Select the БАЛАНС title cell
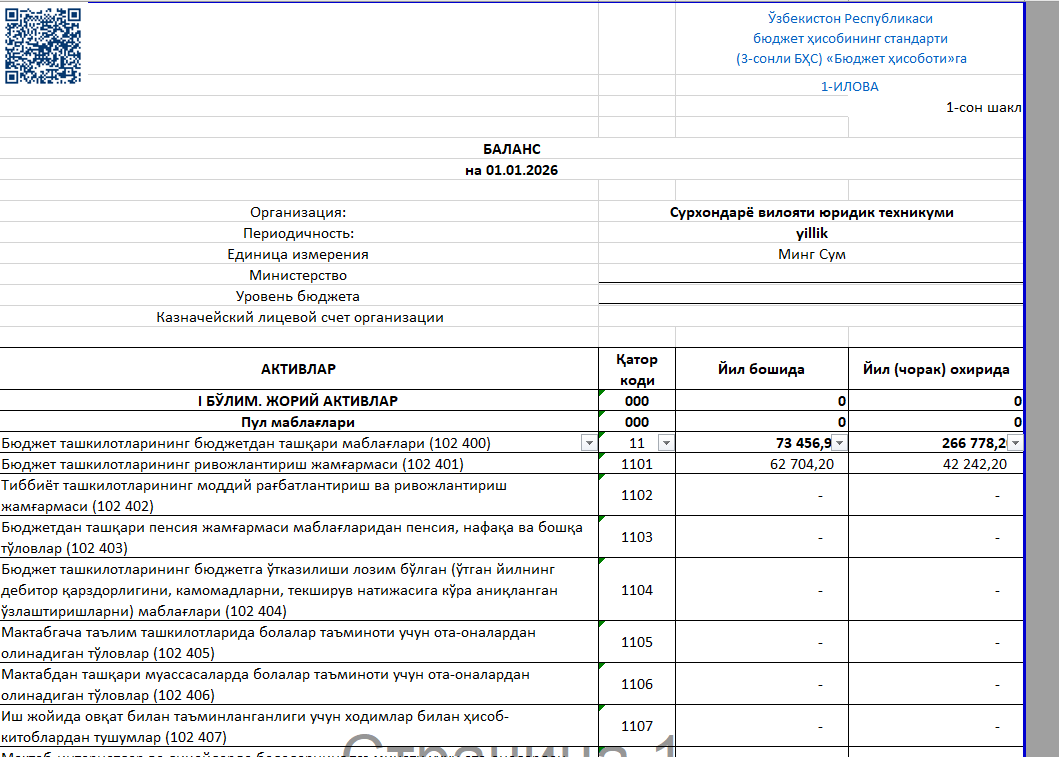Image resolution: width=1059 pixels, height=757 pixels. point(511,149)
